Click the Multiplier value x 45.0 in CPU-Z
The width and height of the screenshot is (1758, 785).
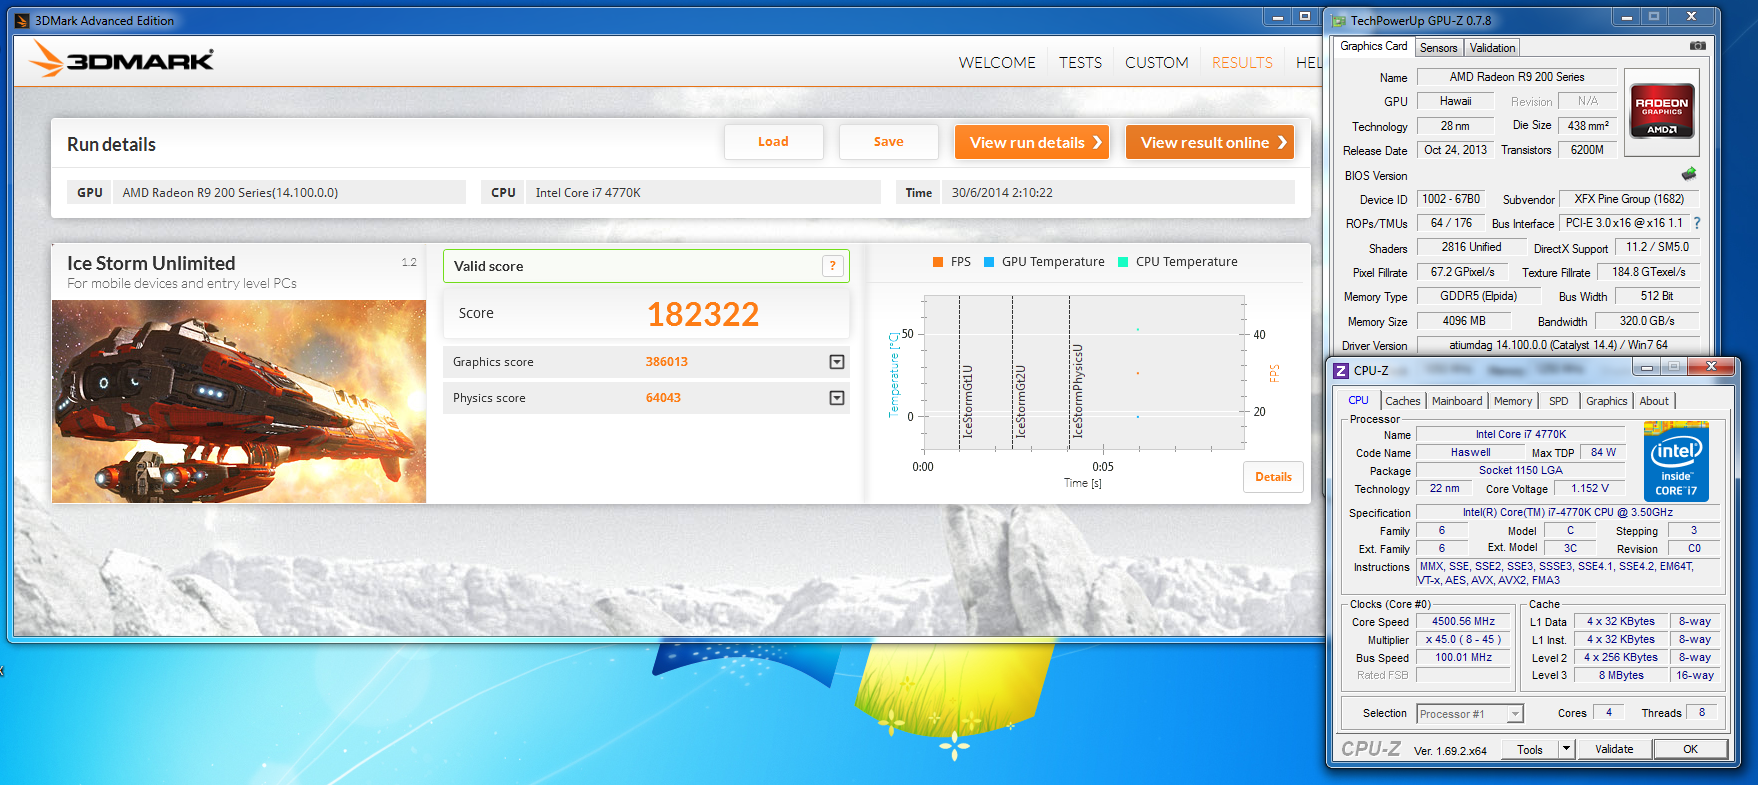pyautogui.click(x=1463, y=639)
